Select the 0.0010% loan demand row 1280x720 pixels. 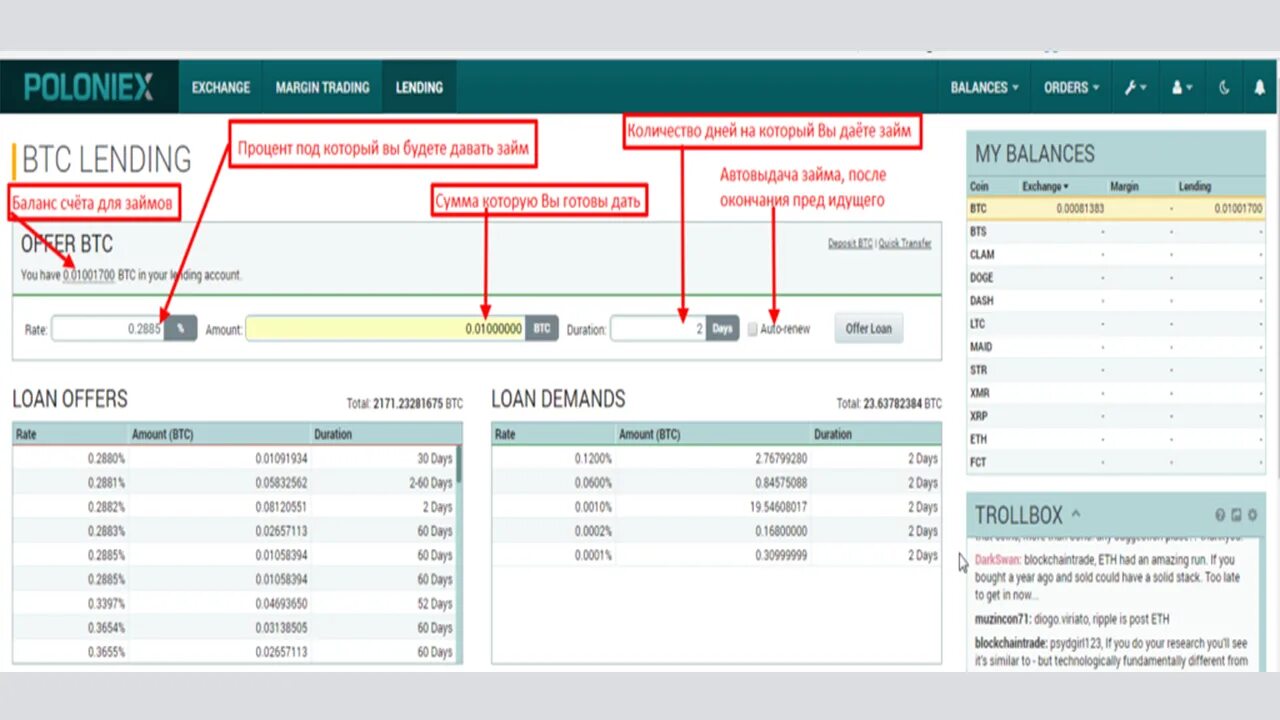click(x=717, y=507)
